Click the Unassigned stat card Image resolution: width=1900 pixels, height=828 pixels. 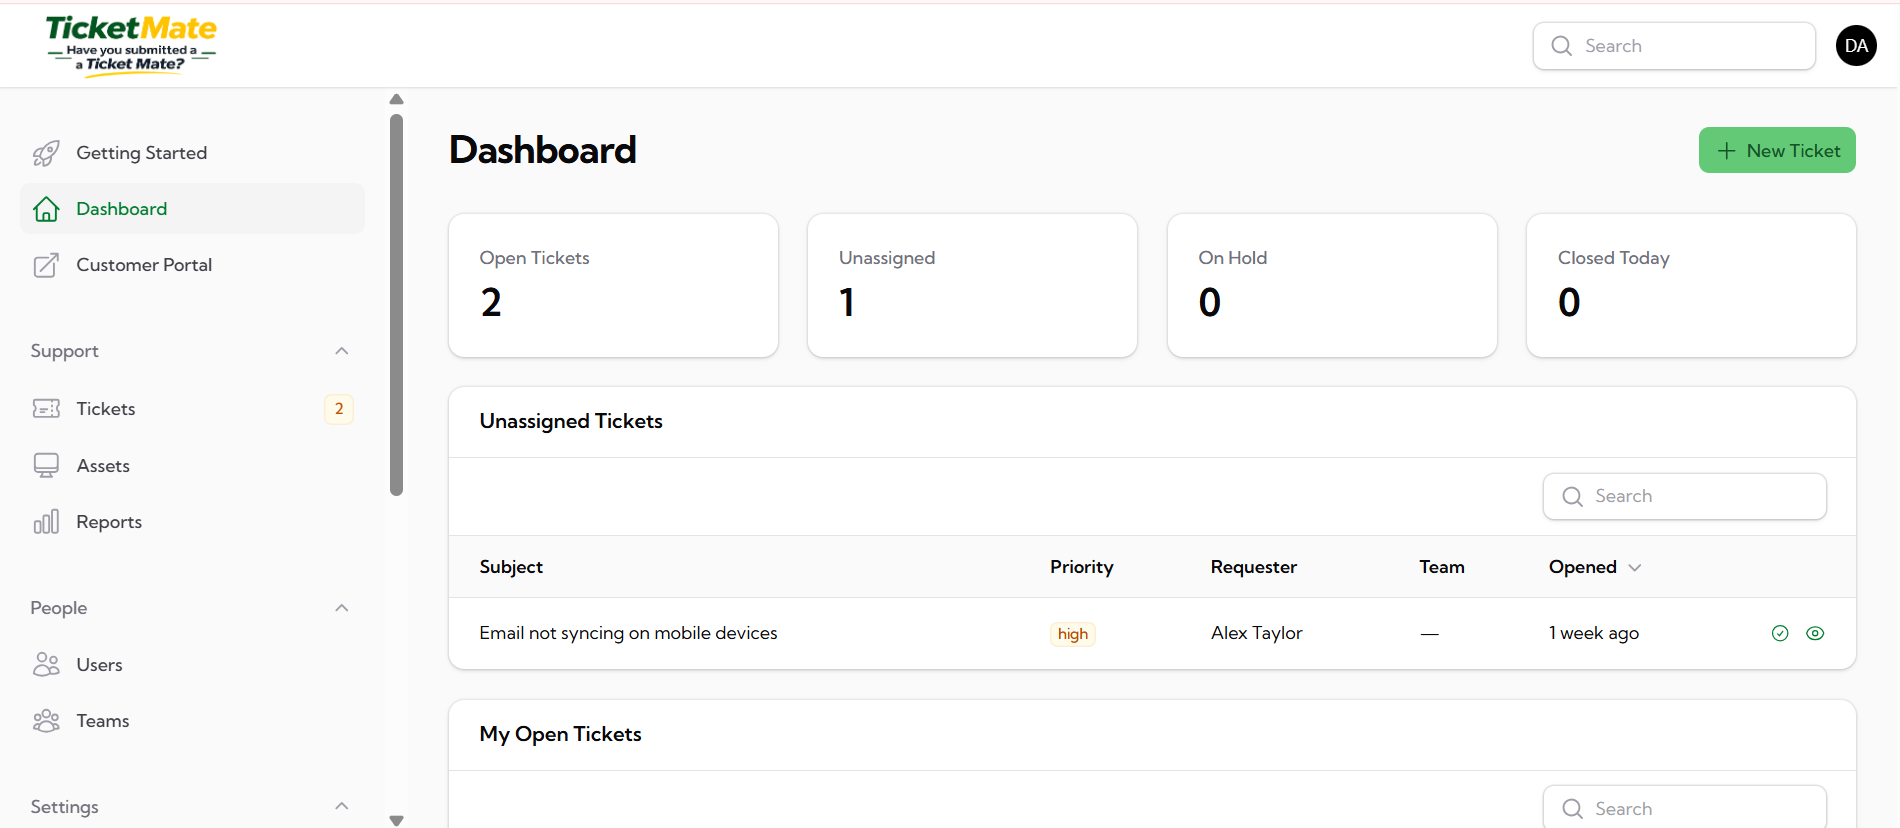pos(972,285)
